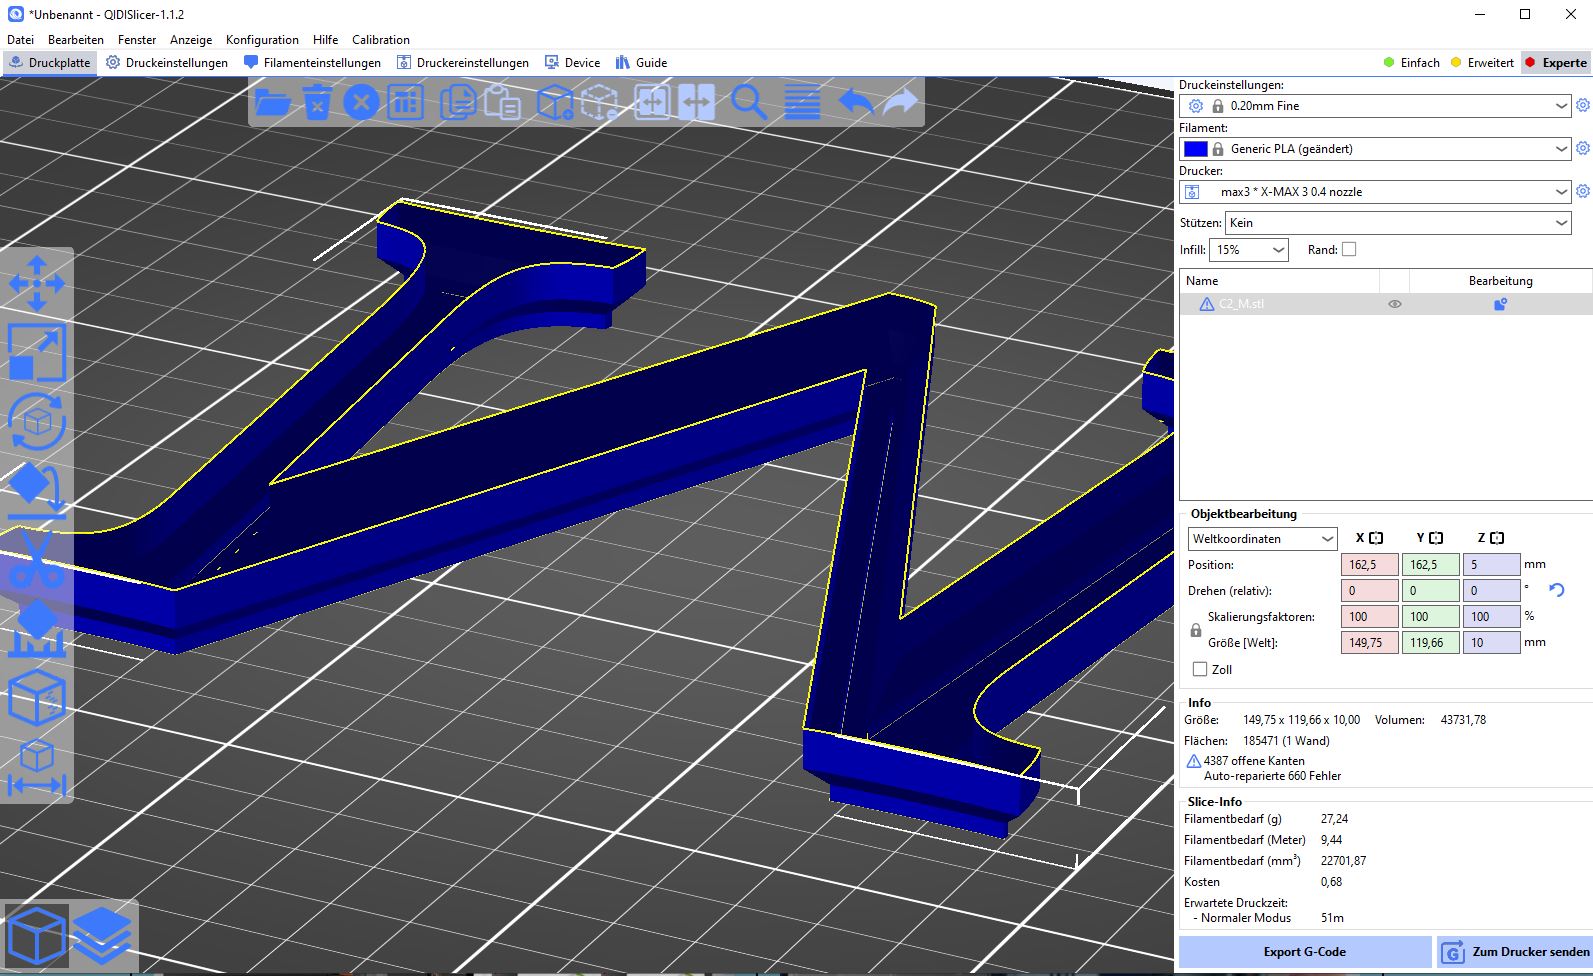Click the Export G-Code button
This screenshot has width=1593, height=976.
(1305, 951)
